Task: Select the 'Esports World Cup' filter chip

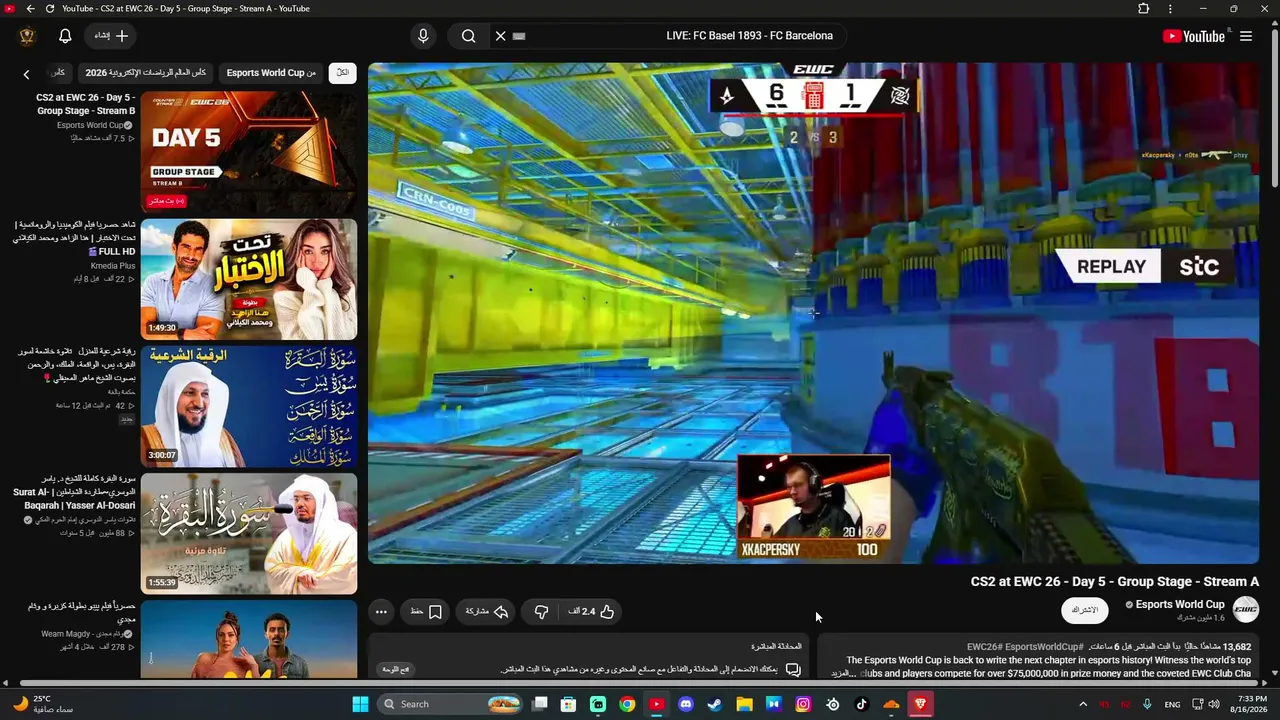Action: tap(271, 73)
